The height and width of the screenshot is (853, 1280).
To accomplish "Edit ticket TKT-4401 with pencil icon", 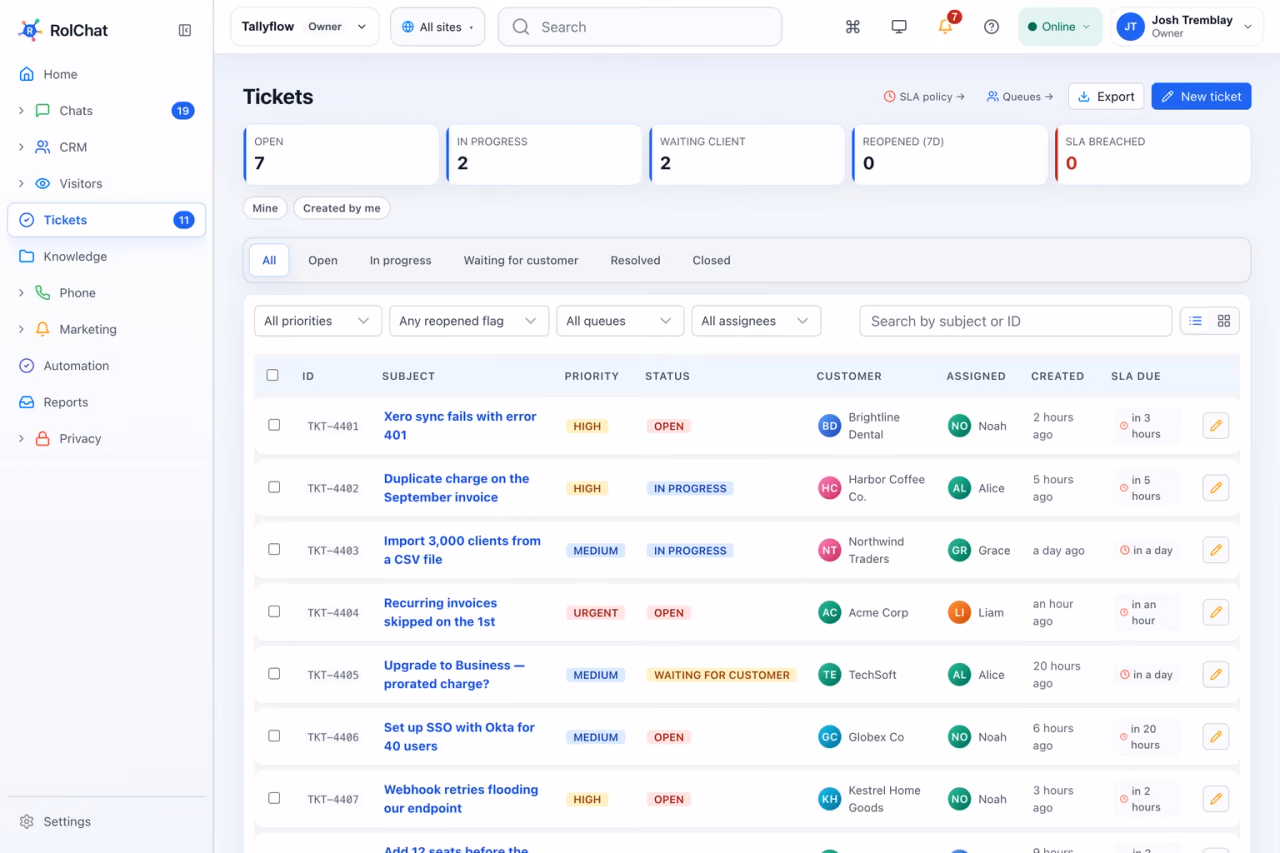I will tap(1216, 426).
